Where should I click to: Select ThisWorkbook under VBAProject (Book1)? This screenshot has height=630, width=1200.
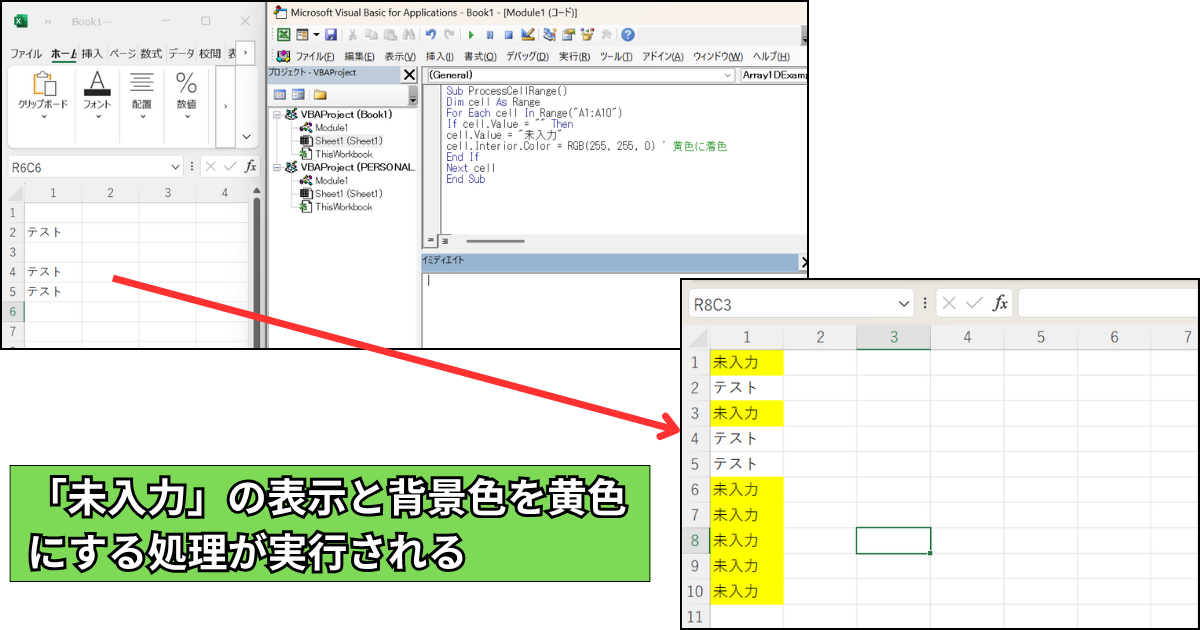pos(343,154)
